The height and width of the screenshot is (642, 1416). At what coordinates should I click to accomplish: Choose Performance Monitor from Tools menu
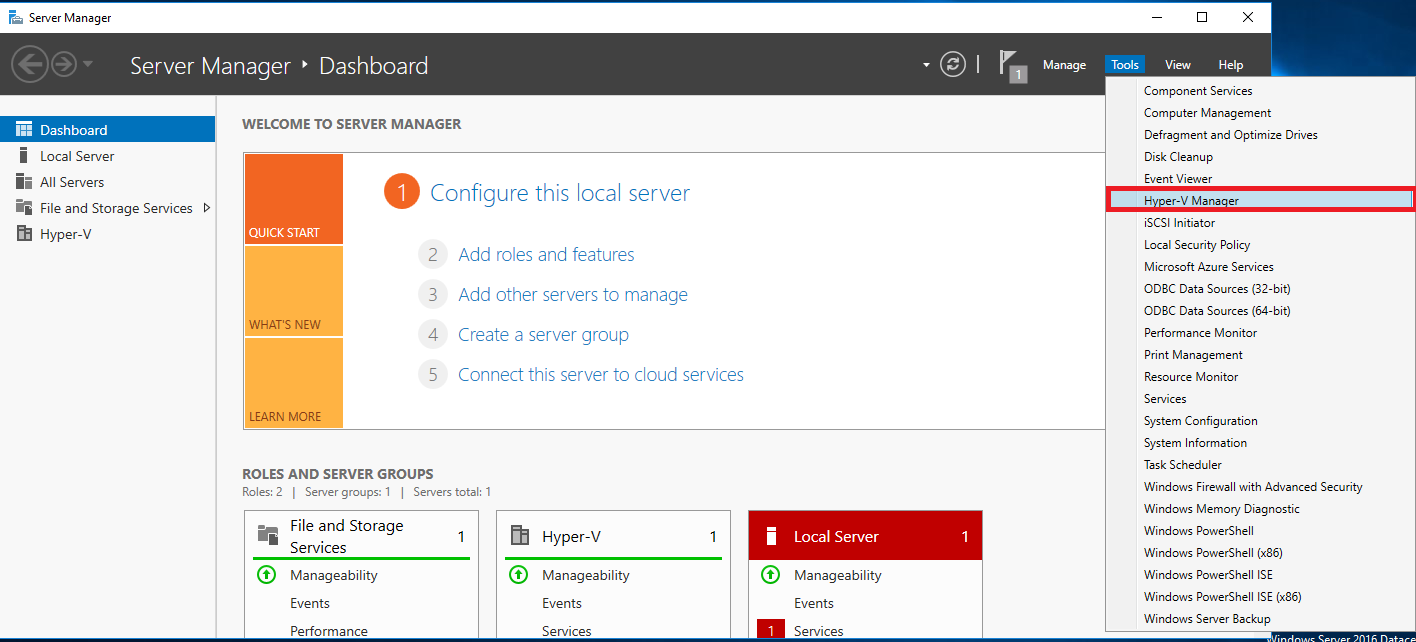(1260, 333)
